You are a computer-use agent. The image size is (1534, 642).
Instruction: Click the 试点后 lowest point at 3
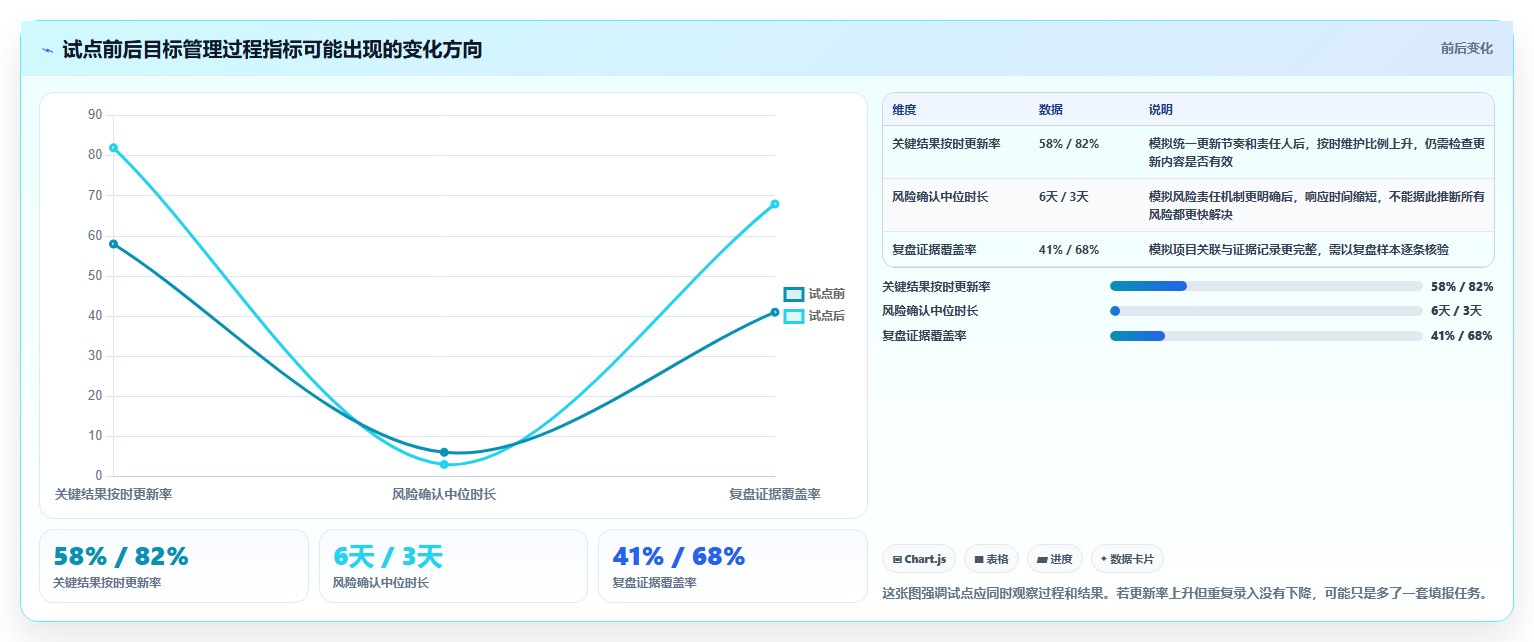tap(444, 464)
